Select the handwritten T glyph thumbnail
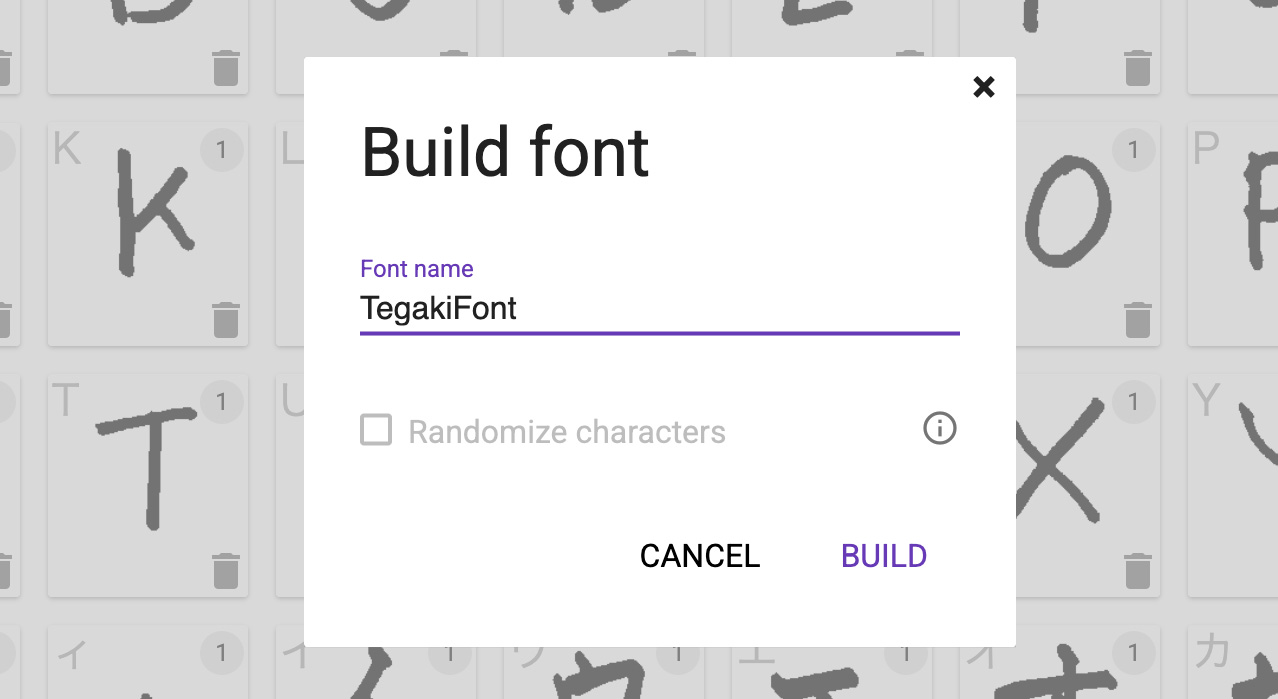1278x699 pixels. 150,465
